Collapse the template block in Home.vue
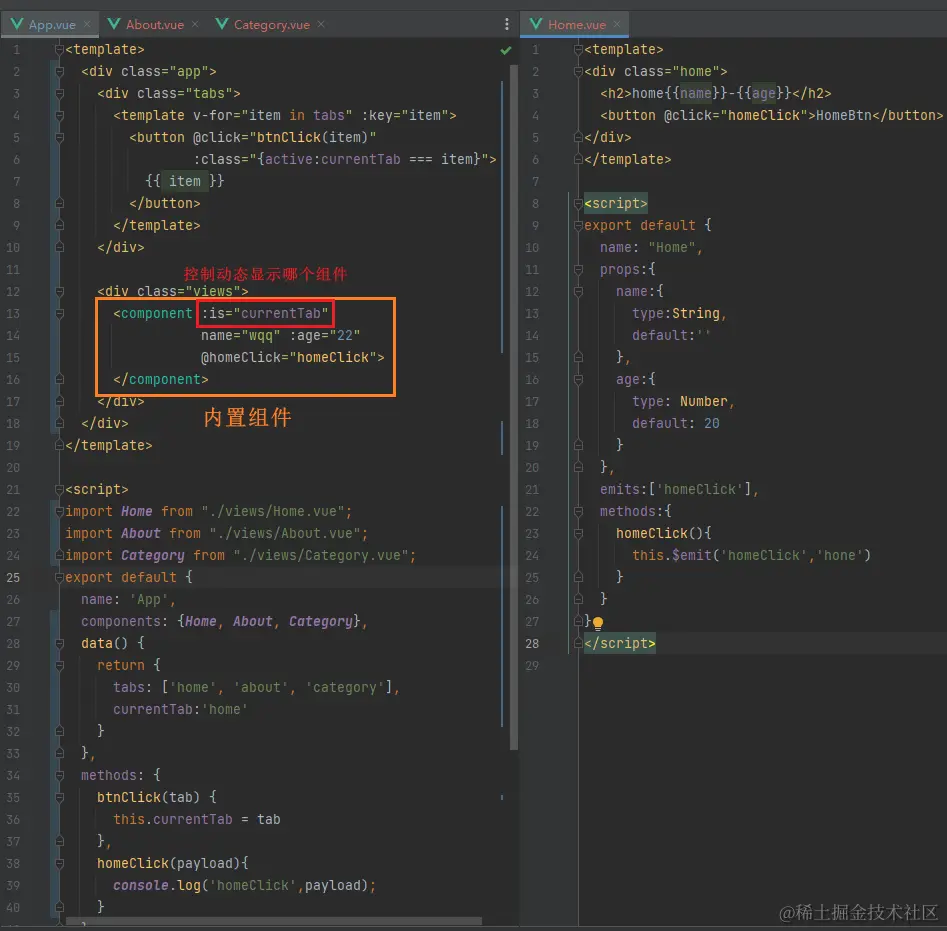Viewport: 947px width, 931px height. pos(578,50)
